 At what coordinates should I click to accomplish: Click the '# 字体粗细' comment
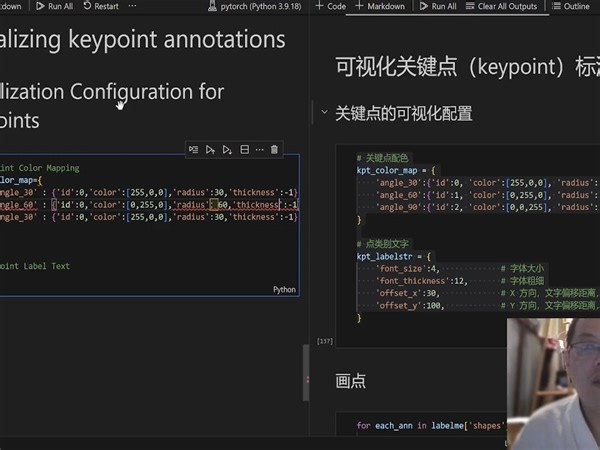522,281
